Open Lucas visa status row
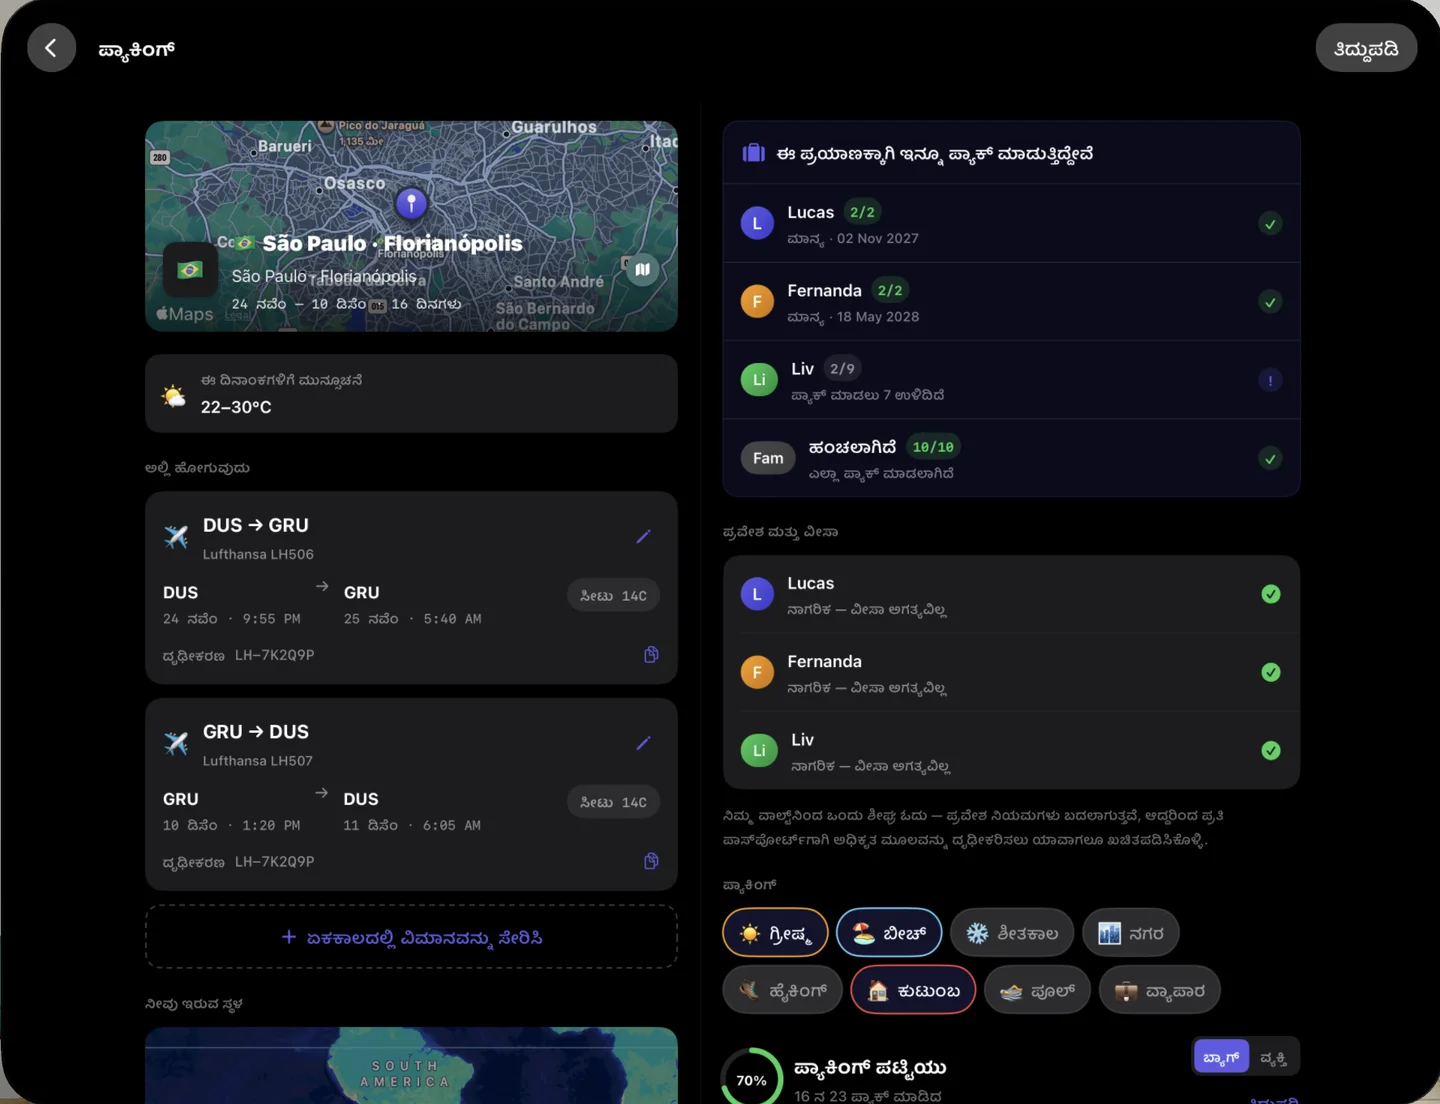 click(x=1011, y=595)
